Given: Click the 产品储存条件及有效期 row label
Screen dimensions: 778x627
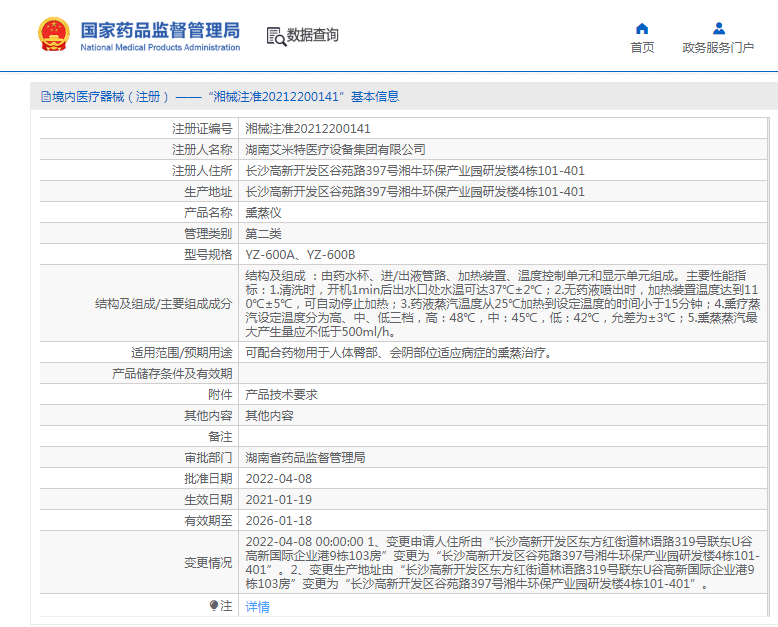Looking at the screenshot, I should point(172,374).
